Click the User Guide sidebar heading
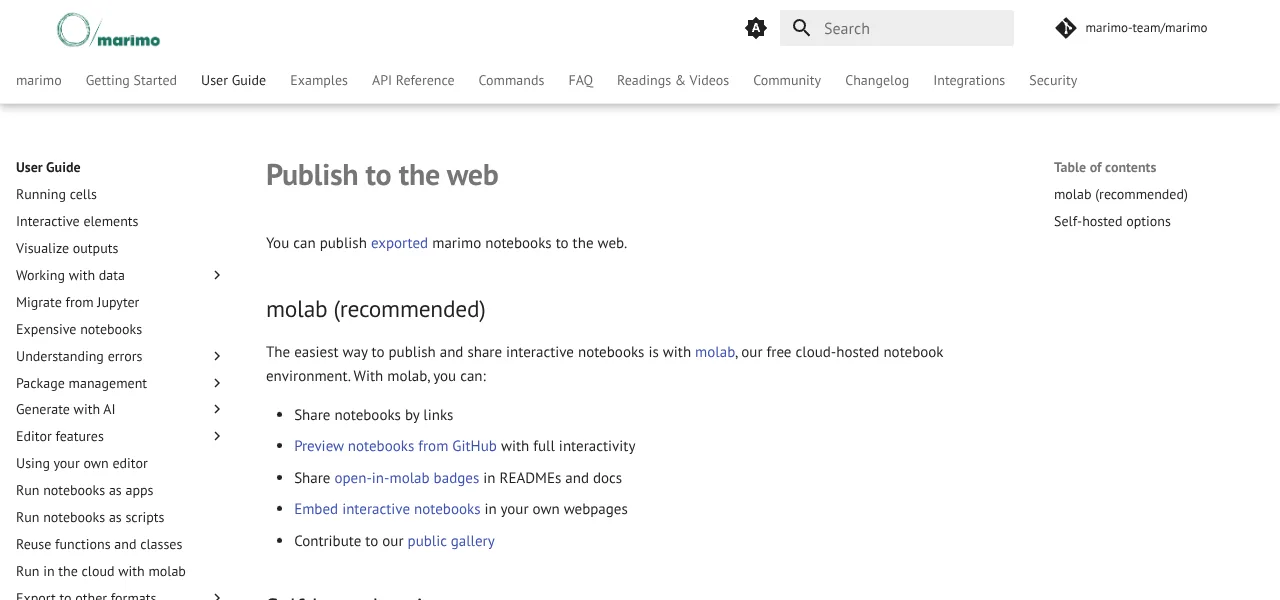The height and width of the screenshot is (600, 1280). click(x=48, y=167)
